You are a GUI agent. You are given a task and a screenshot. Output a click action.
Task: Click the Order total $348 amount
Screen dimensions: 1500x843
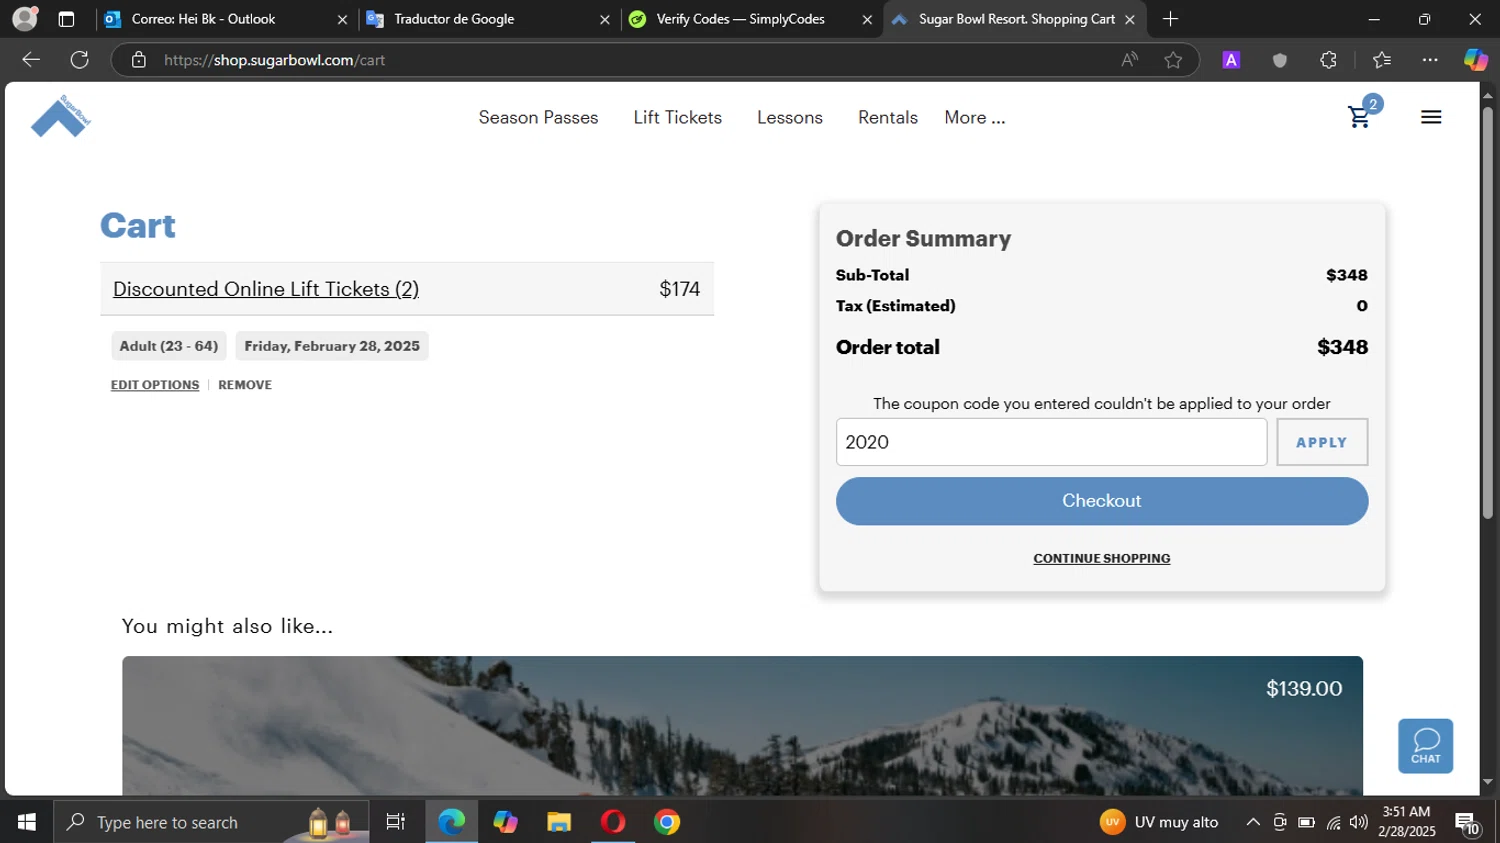(1342, 347)
